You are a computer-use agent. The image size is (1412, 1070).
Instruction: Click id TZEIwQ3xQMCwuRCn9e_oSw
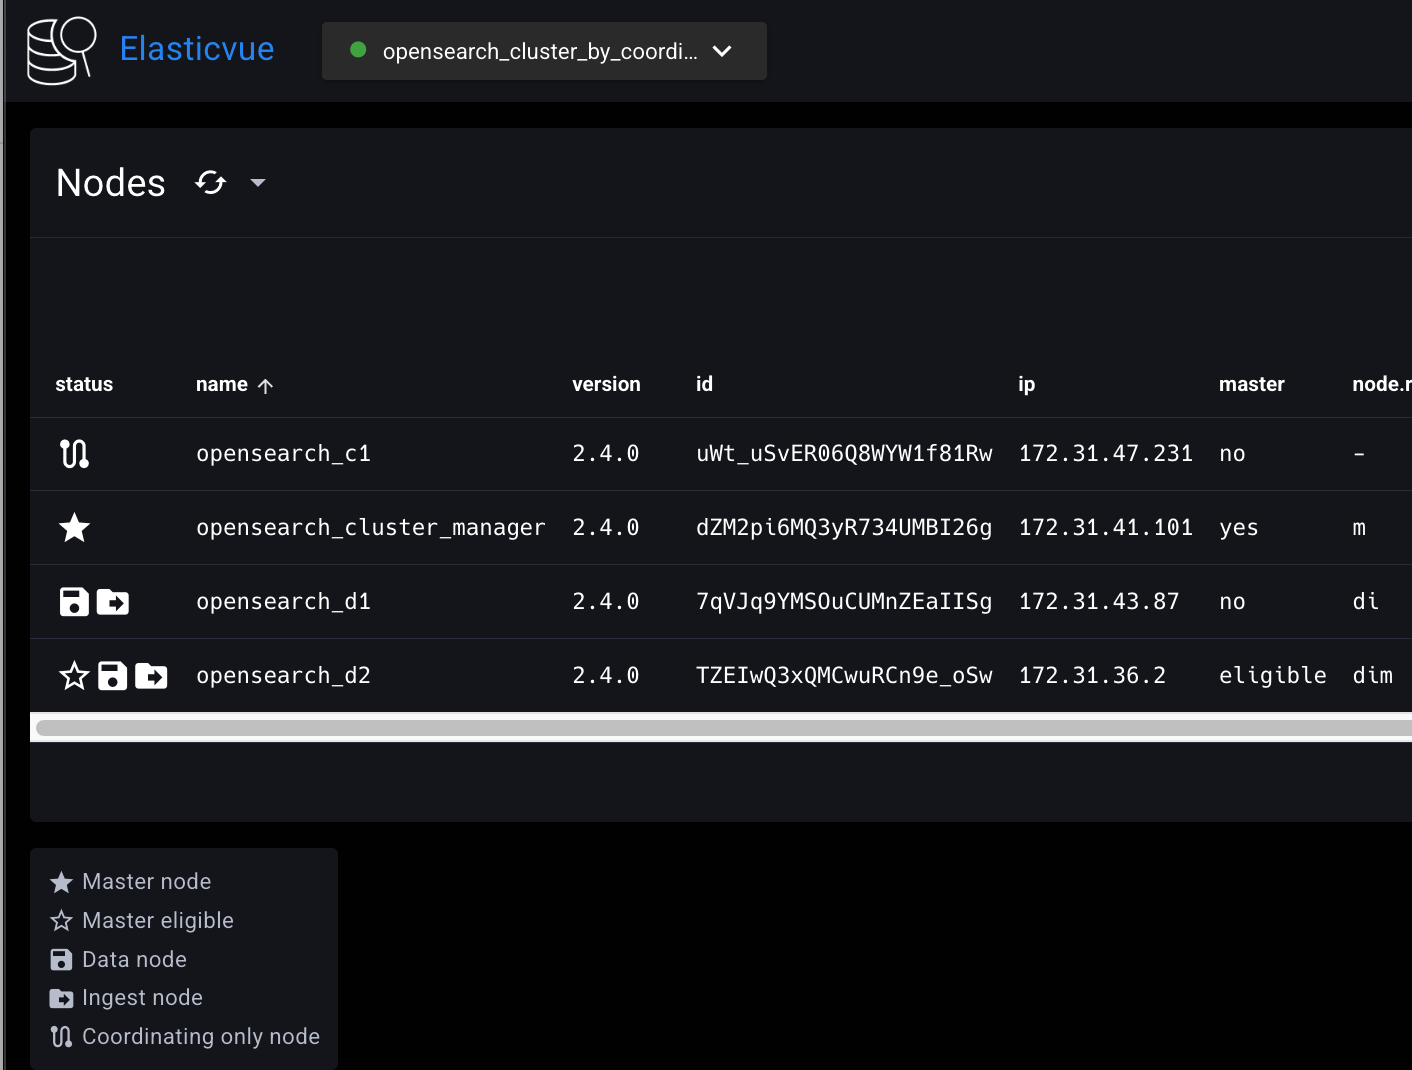[844, 675]
